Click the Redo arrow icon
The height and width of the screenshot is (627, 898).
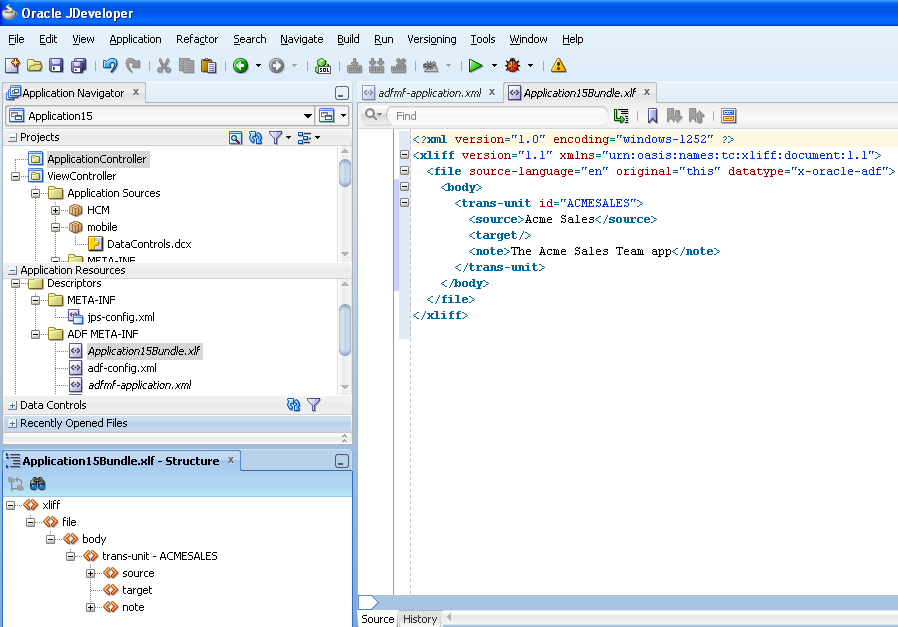(x=133, y=66)
